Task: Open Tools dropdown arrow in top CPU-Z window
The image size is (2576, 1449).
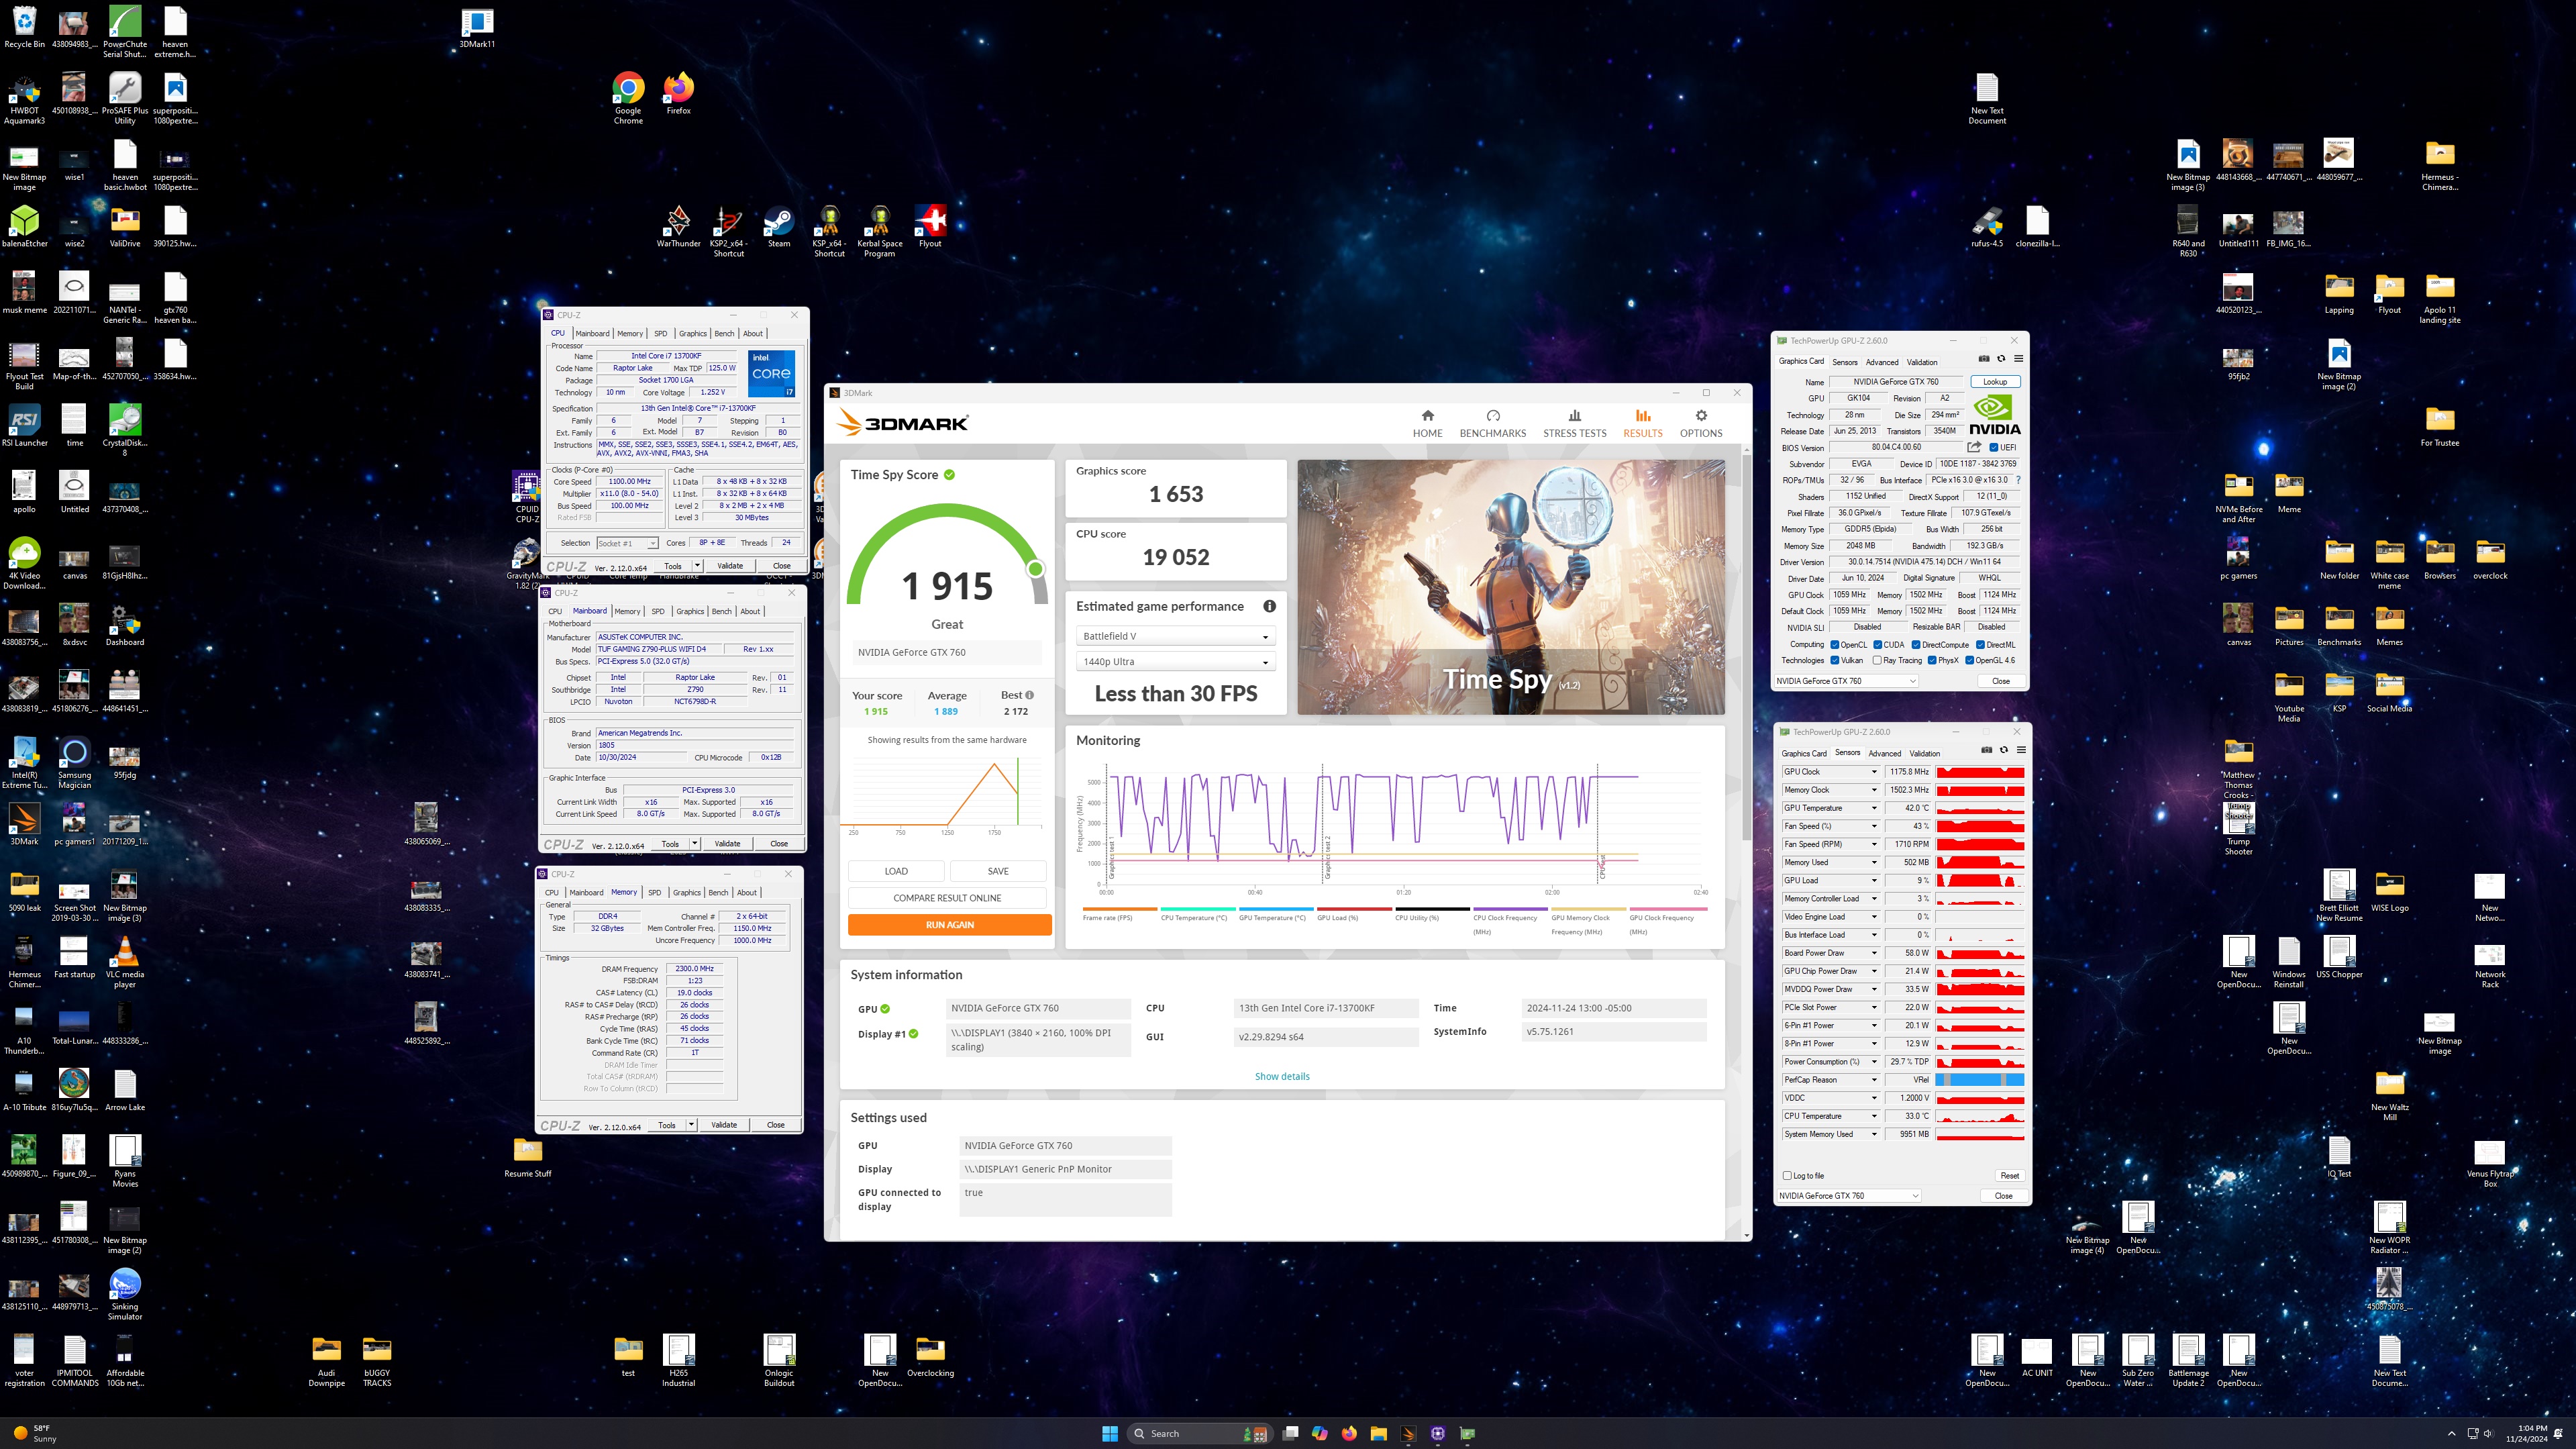Action: 697,565
